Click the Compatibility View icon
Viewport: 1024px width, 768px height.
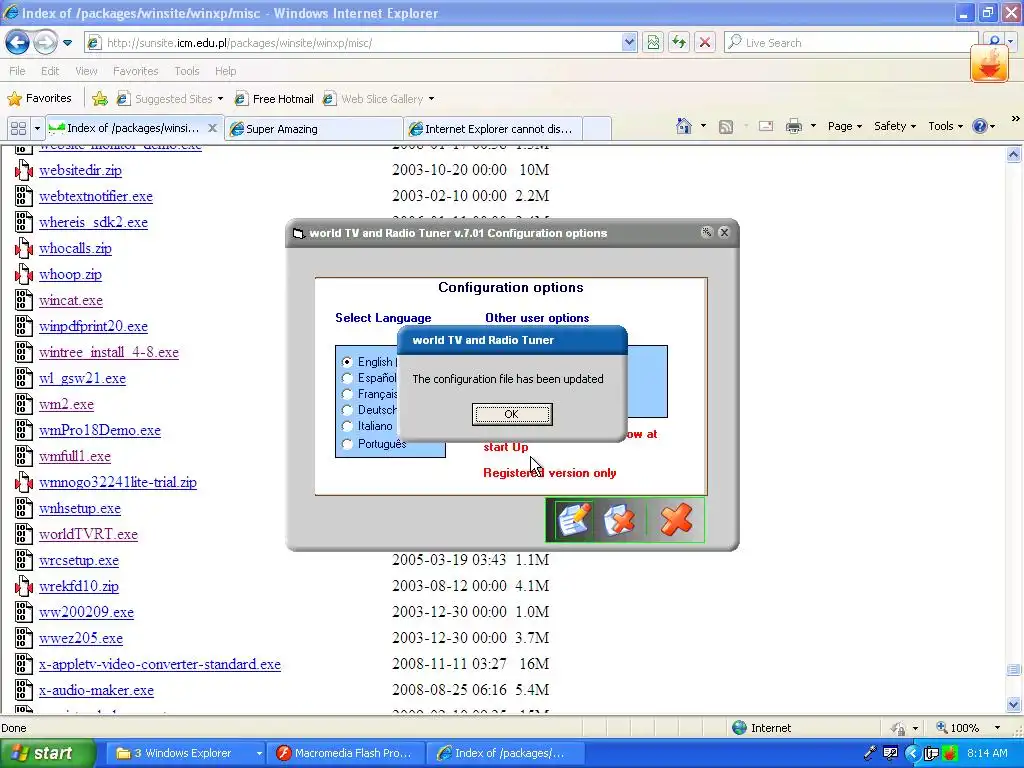[653, 43]
